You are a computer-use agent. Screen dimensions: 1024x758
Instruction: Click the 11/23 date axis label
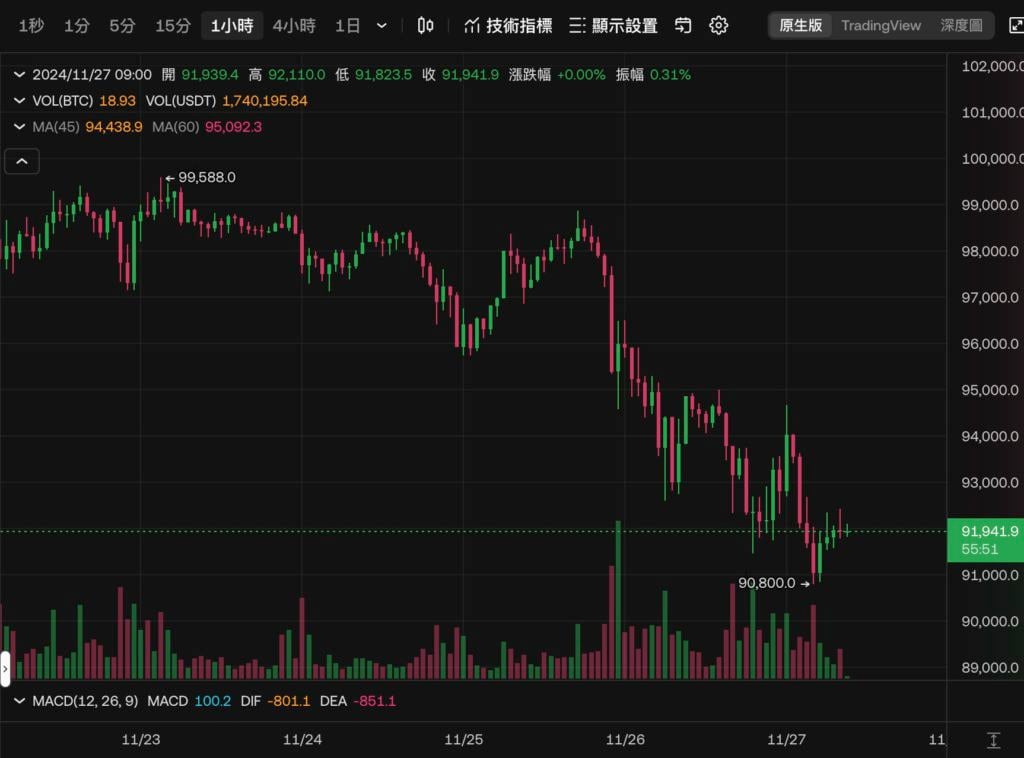pos(140,739)
